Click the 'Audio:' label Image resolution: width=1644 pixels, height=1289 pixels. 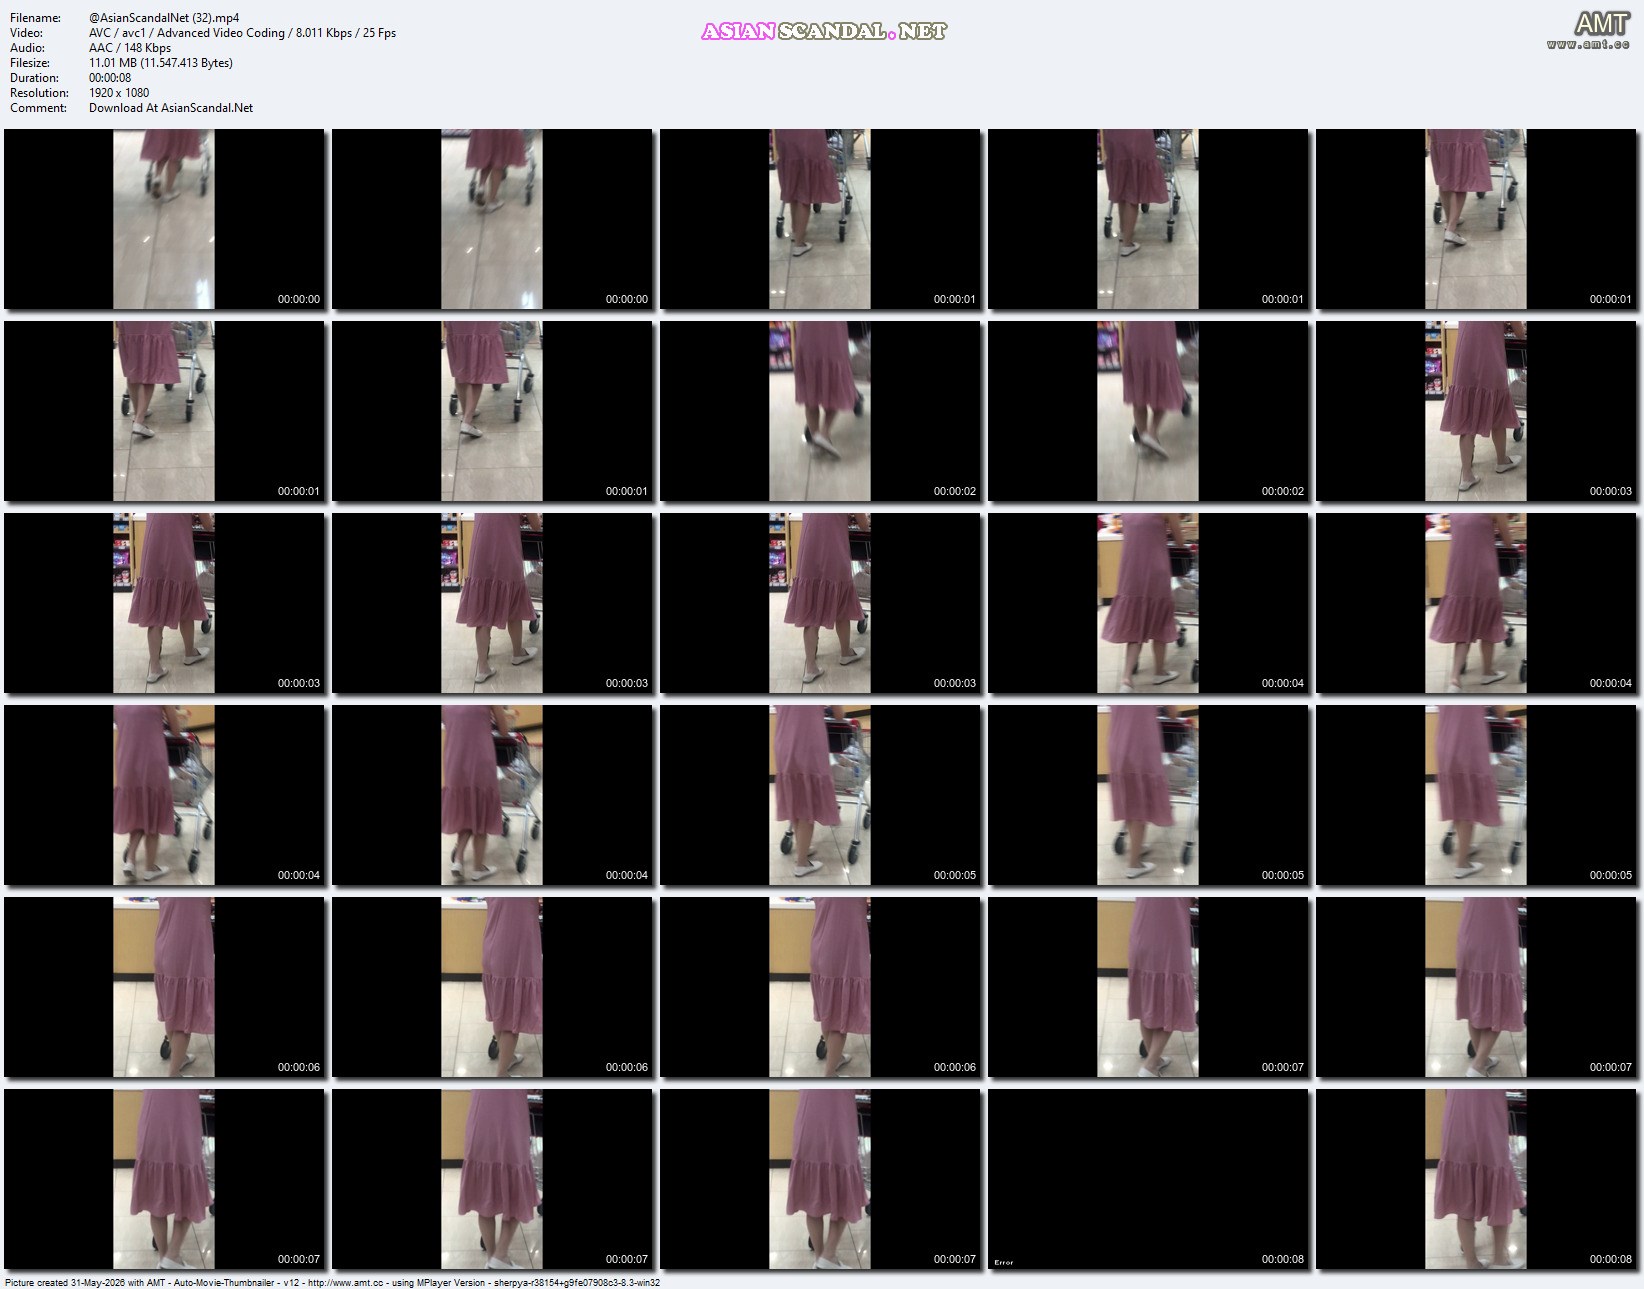point(27,48)
